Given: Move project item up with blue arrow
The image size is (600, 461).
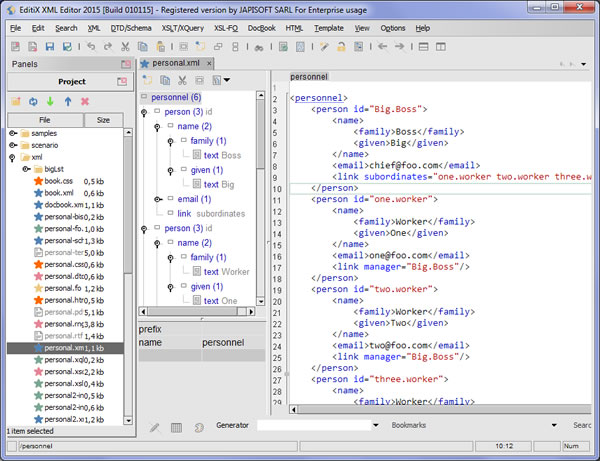Looking at the screenshot, I should [68, 101].
